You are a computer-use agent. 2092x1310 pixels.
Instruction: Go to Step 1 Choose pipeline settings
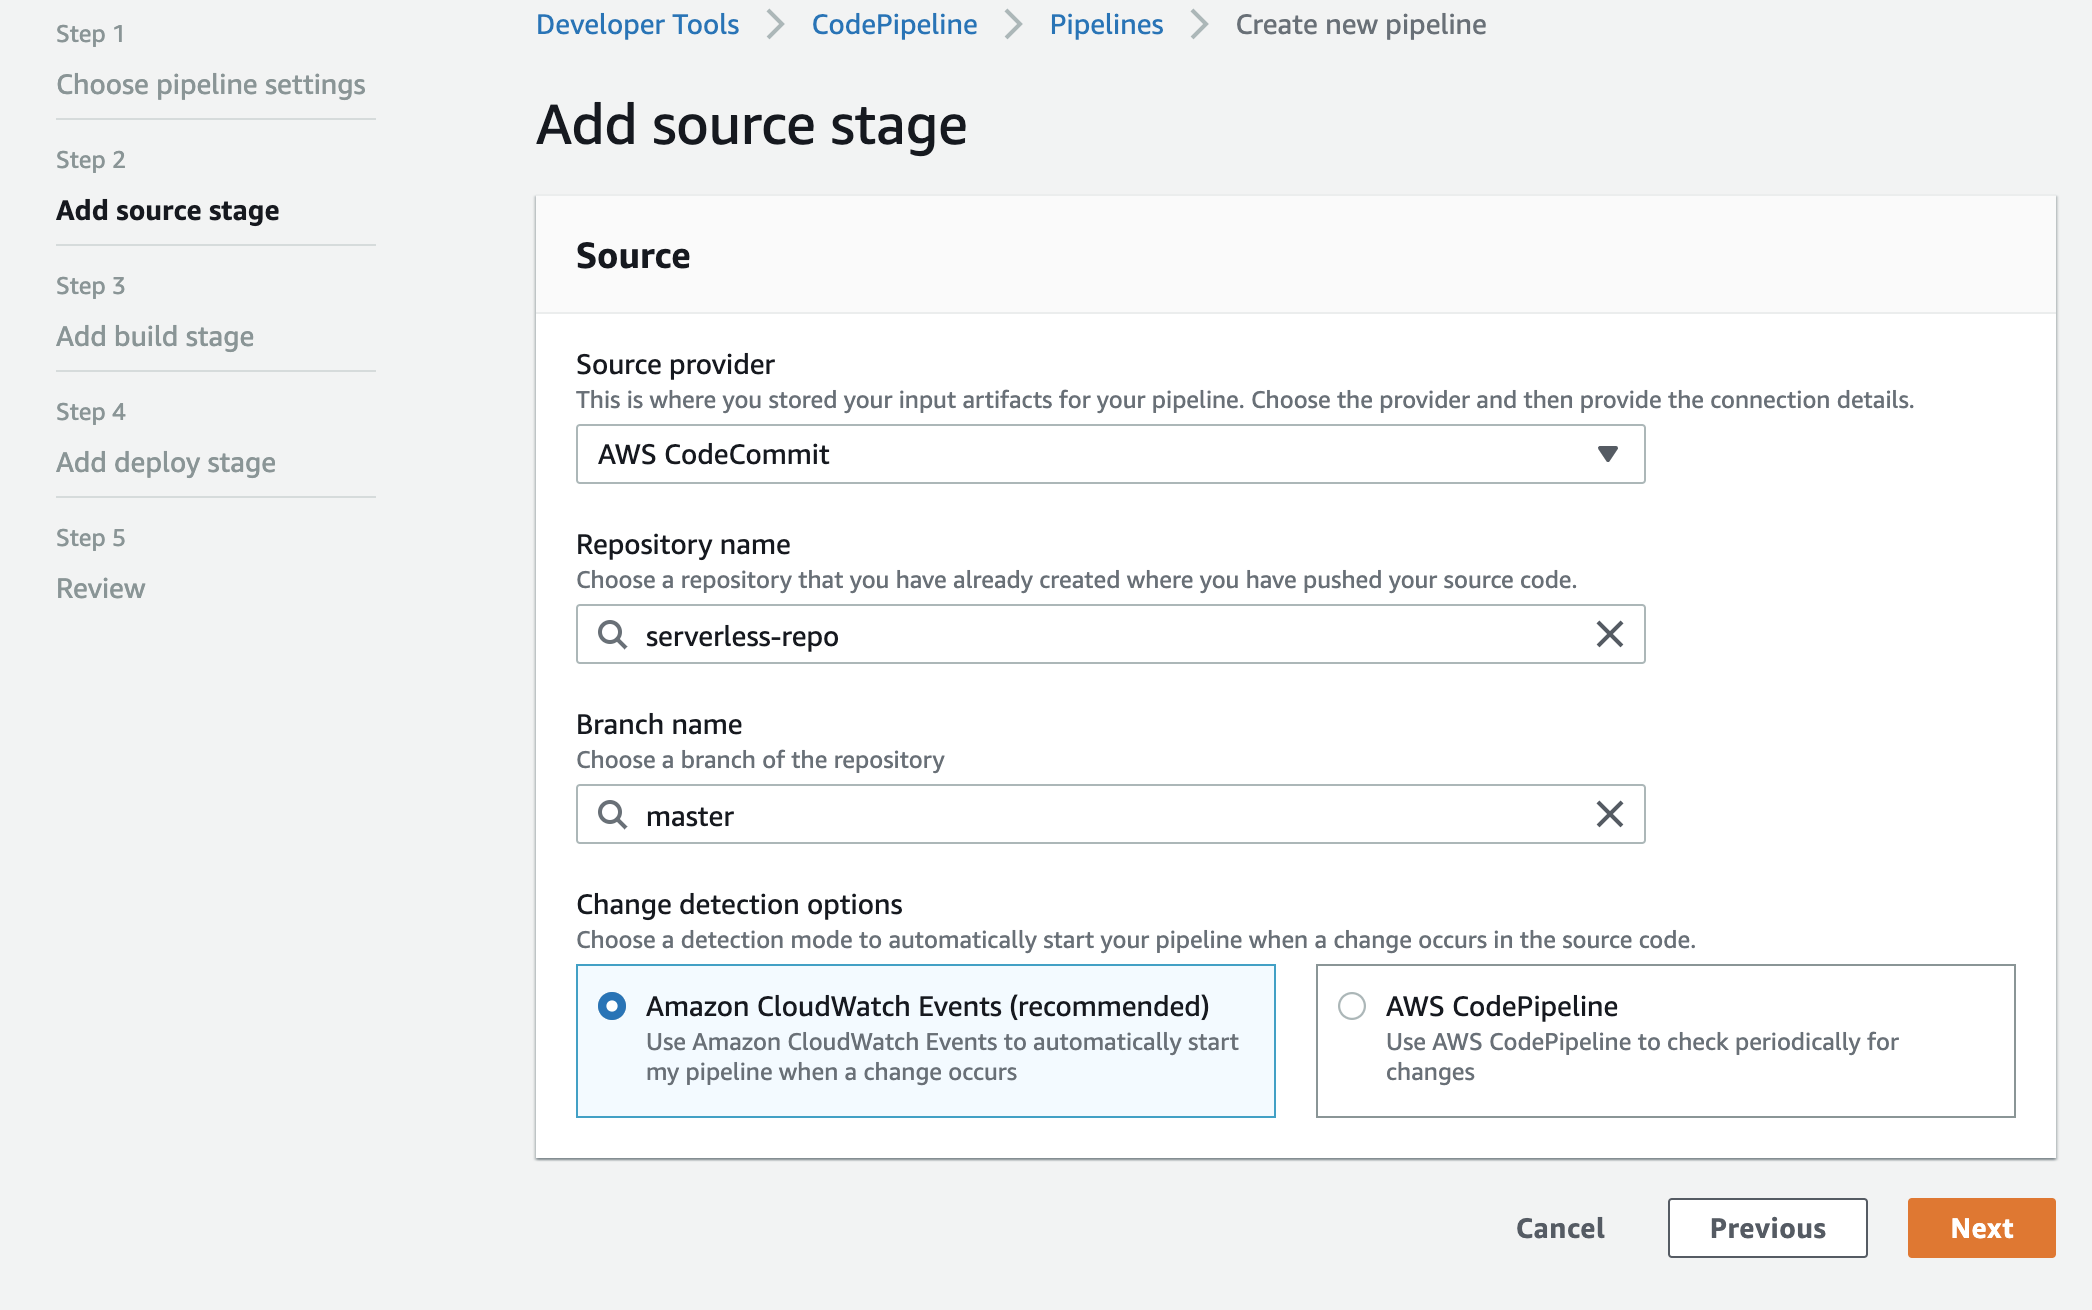click(x=211, y=84)
